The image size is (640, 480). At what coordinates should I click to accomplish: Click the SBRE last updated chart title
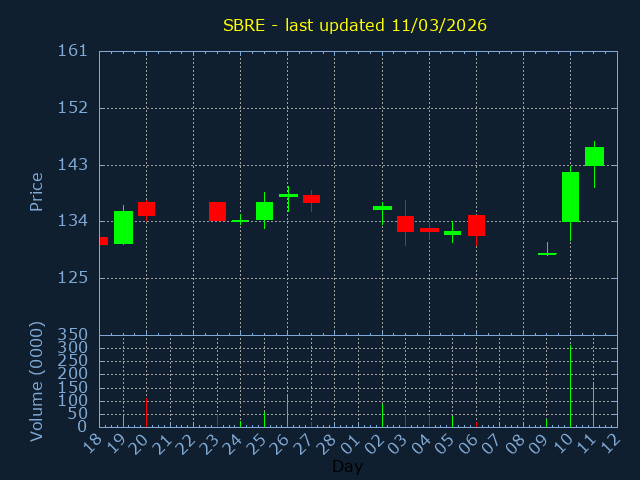coord(354,25)
